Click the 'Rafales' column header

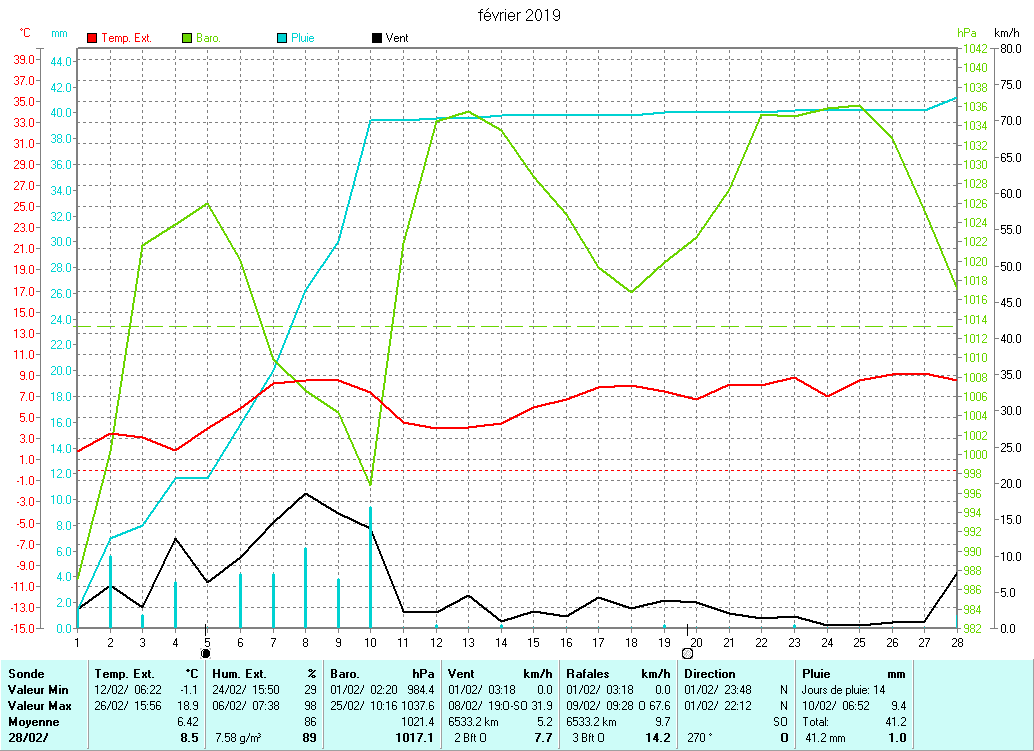point(590,674)
